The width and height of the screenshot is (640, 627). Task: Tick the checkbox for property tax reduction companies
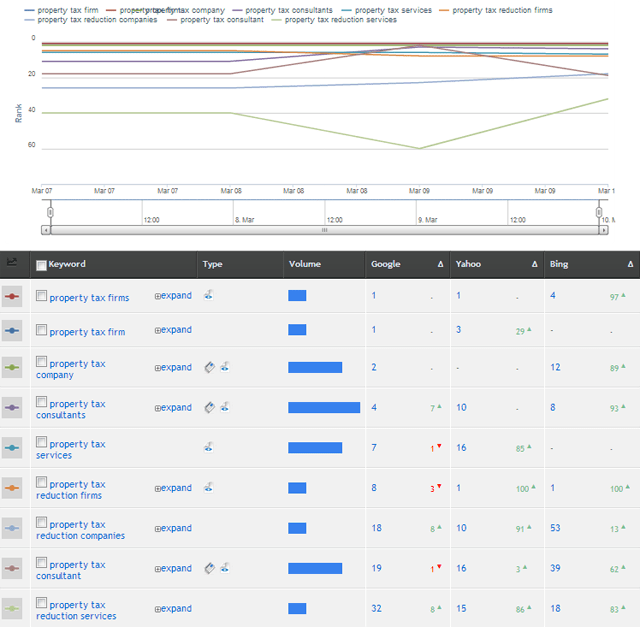[41, 522]
